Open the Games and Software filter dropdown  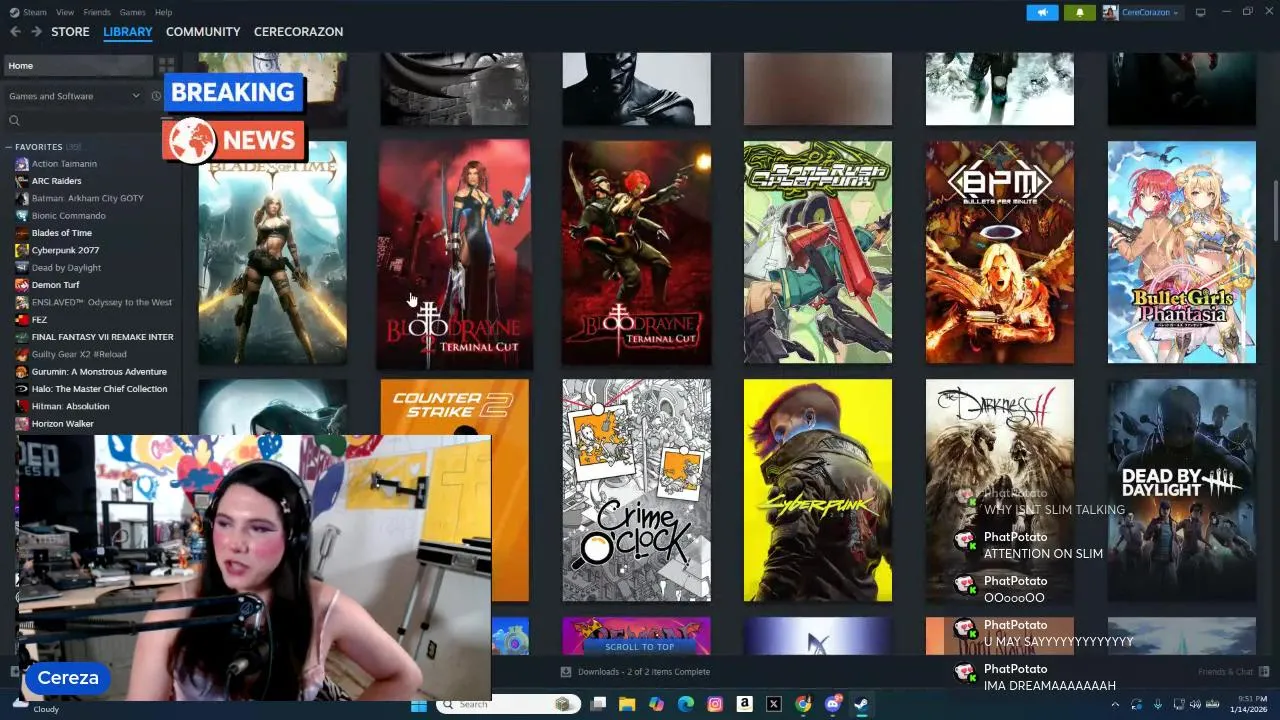coord(75,96)
